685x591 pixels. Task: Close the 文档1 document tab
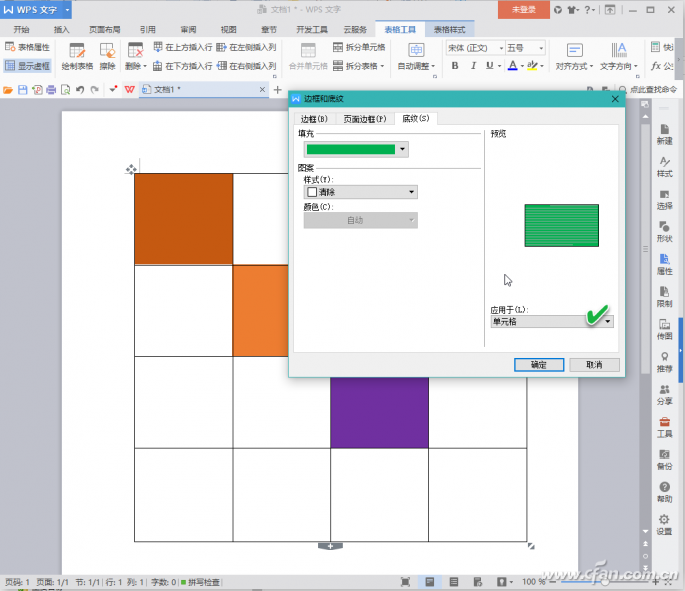[x=262, y=90]
